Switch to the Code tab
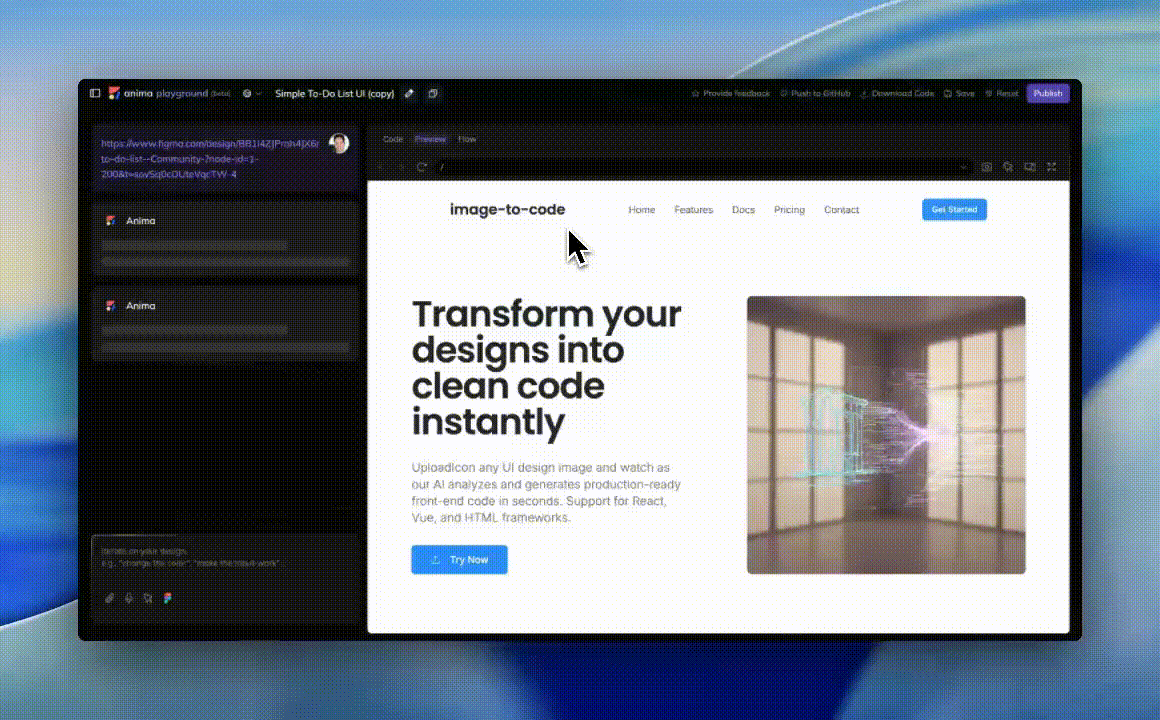This screenshot has height=720, width=1160. click(393, 139)
